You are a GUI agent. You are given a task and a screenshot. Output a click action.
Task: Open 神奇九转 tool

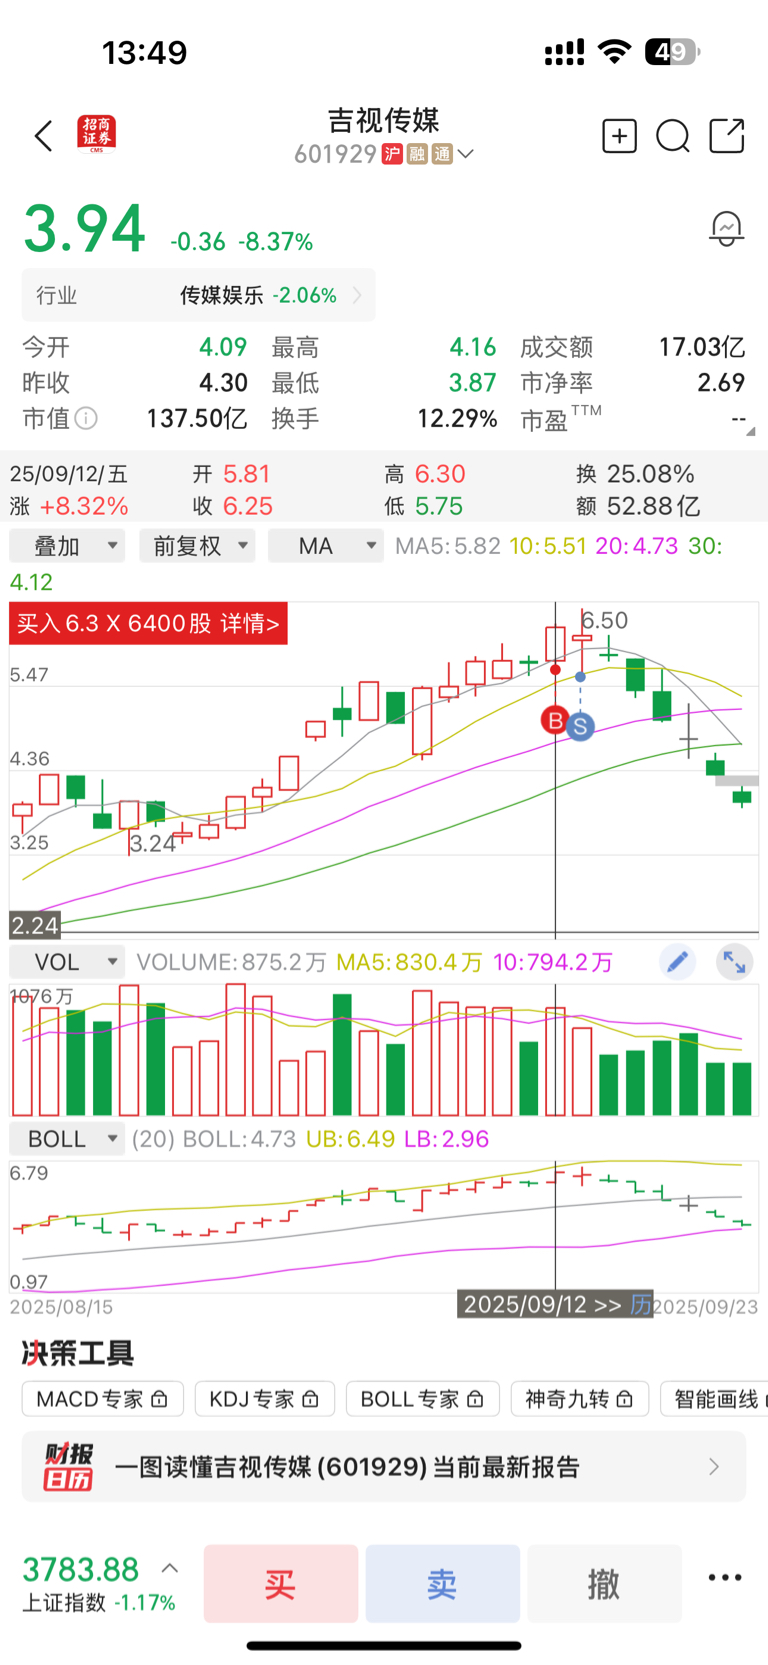580,1399
